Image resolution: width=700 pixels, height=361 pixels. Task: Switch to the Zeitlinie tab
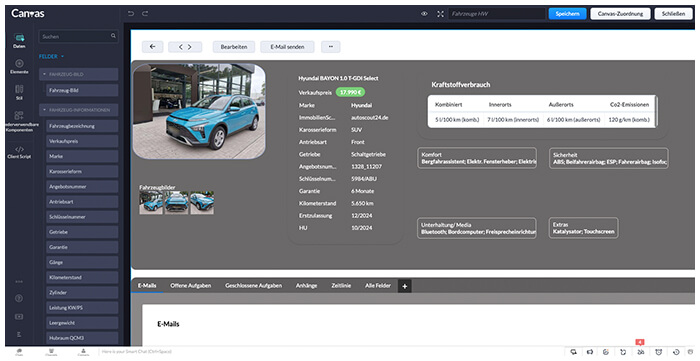(341, 286)
